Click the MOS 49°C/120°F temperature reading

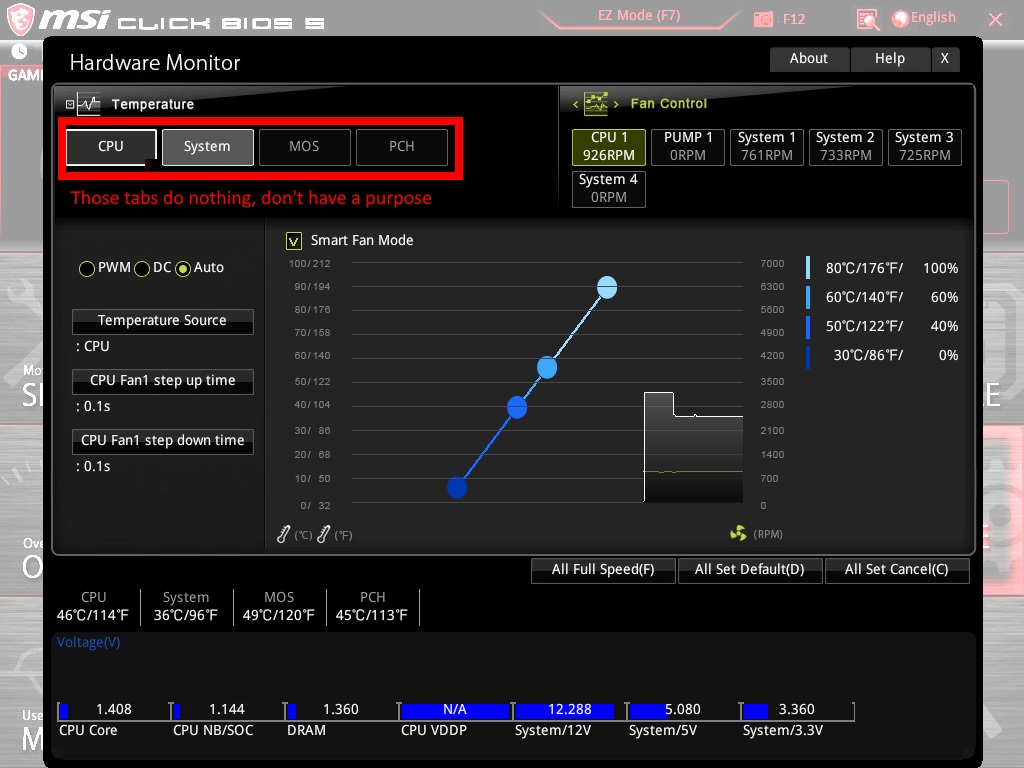[279, 607]
